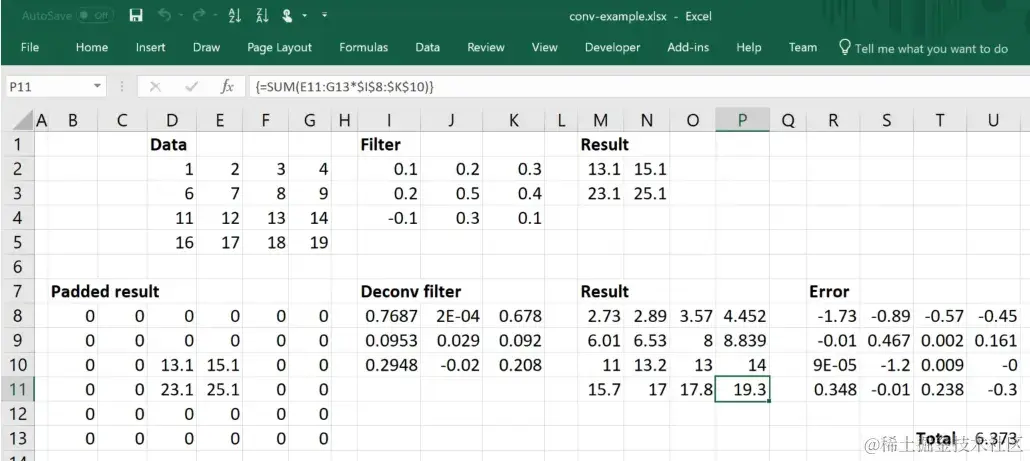Click the Insert Function fx icon
This screenshot has height=461, width=1030.
[227, 86]
